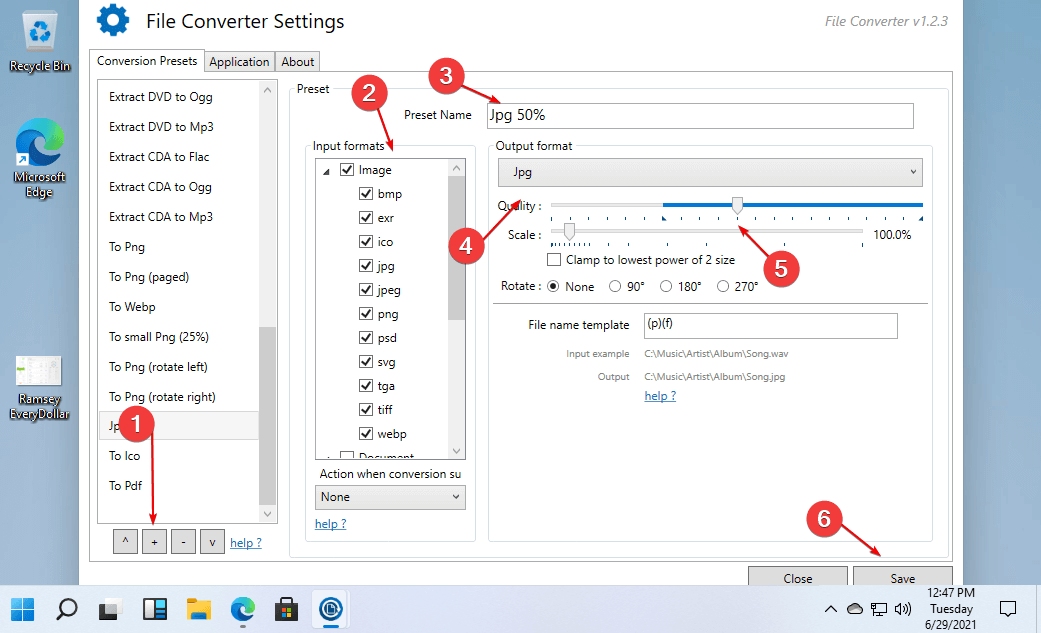Uncheck the ico input format
The width and height of the screenshot is (1041, 633).
pyautogui.click(x=366, y=241)
